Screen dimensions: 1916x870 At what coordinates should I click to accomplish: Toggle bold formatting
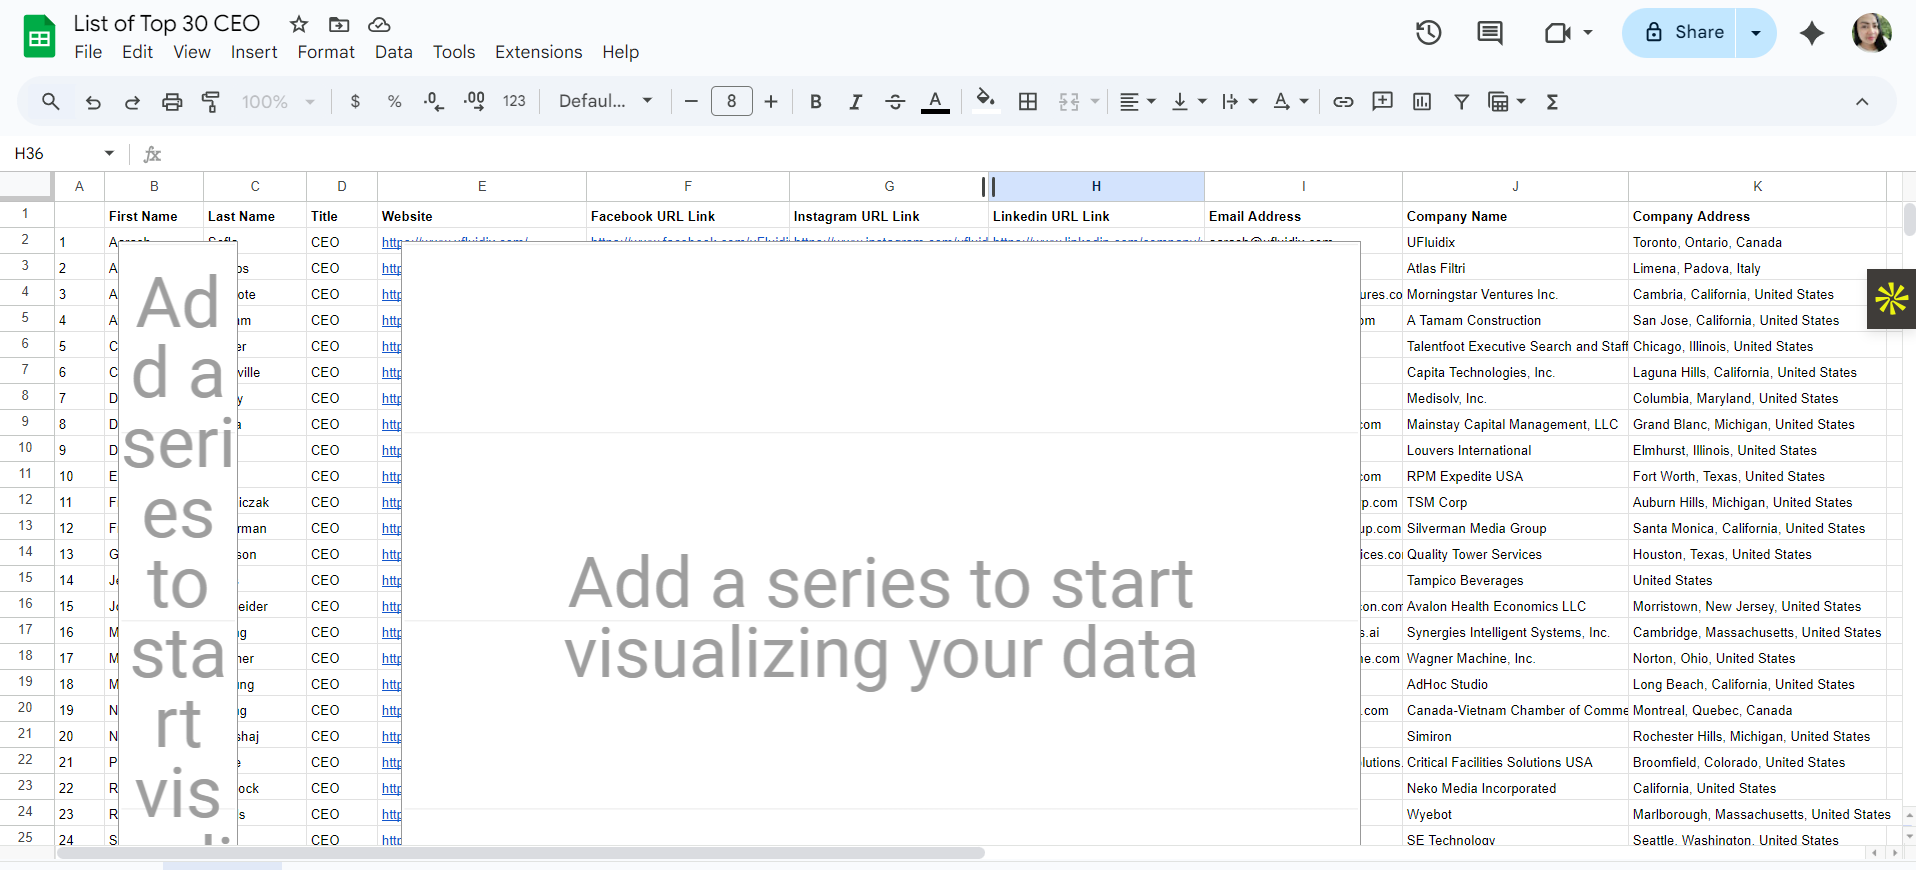[x=815, y=102]
